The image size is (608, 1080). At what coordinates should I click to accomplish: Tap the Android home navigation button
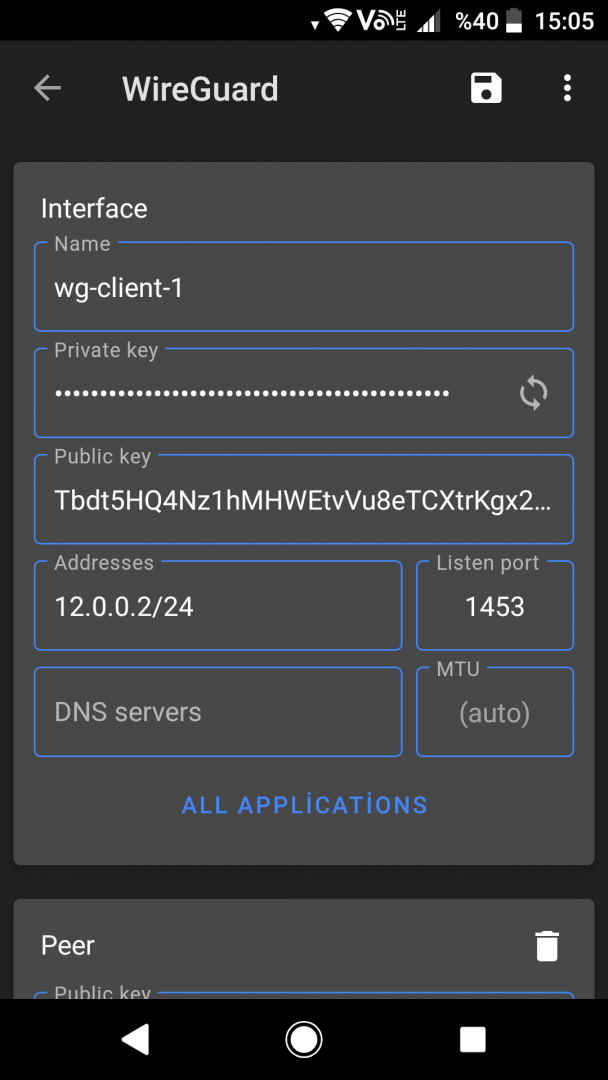pos(304,1039)
